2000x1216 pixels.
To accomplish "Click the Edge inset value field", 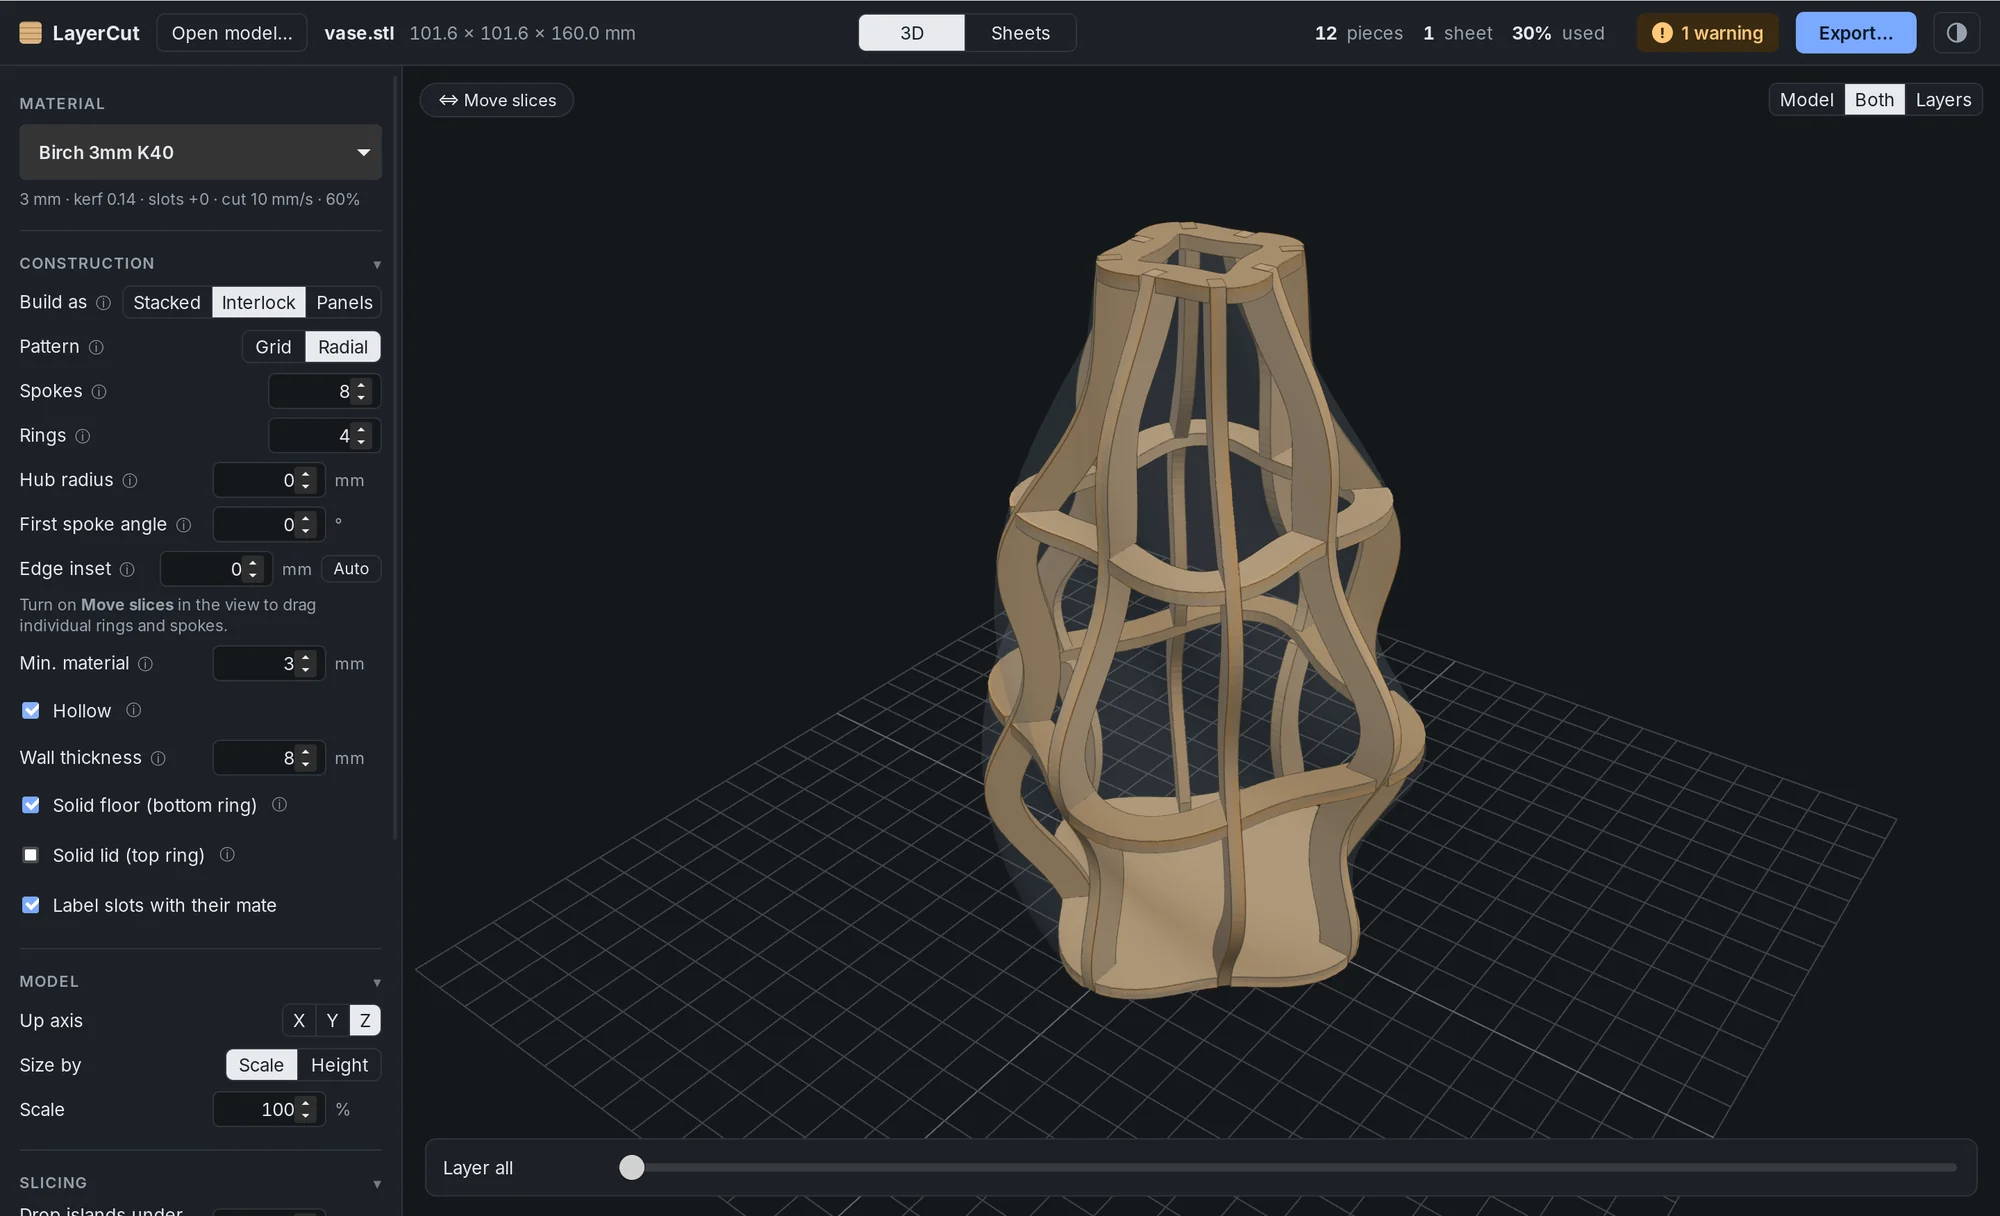I will pos(216,569).
